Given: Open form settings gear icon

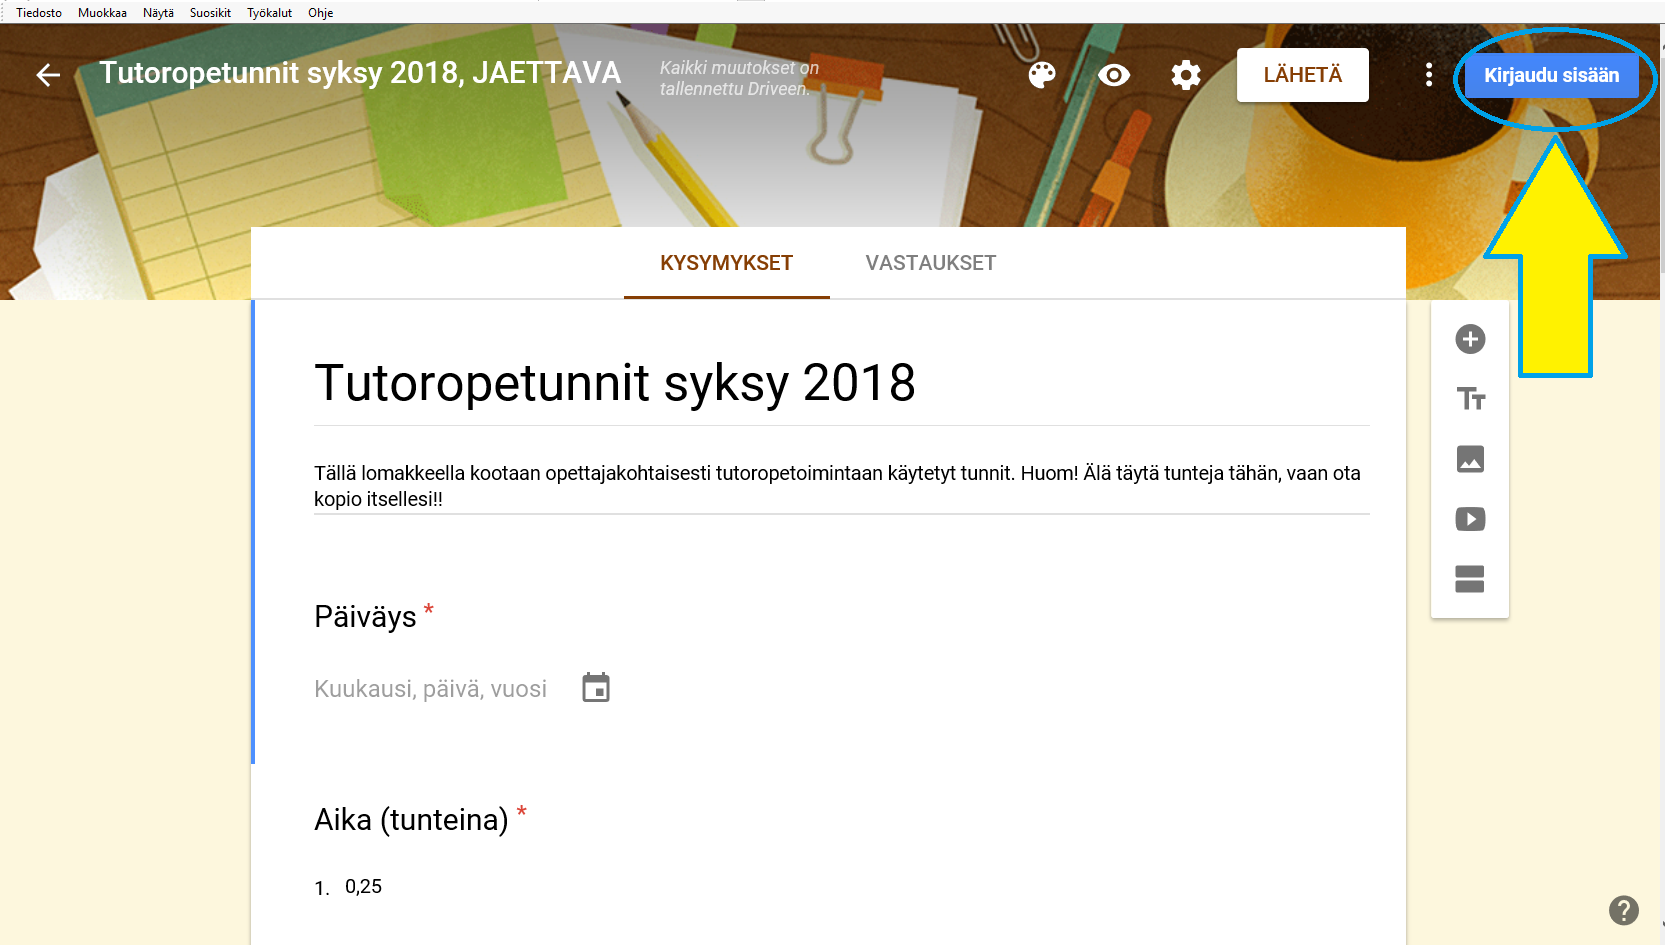Looking at the screenshot, I should (1186, 75).
